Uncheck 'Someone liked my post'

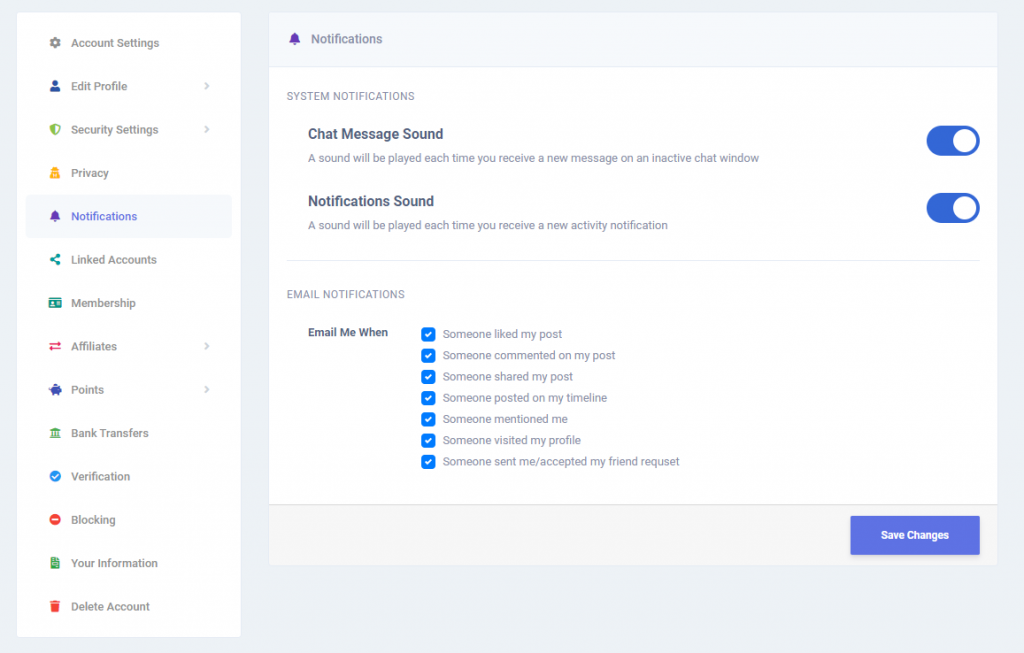[x=428, y=334]
